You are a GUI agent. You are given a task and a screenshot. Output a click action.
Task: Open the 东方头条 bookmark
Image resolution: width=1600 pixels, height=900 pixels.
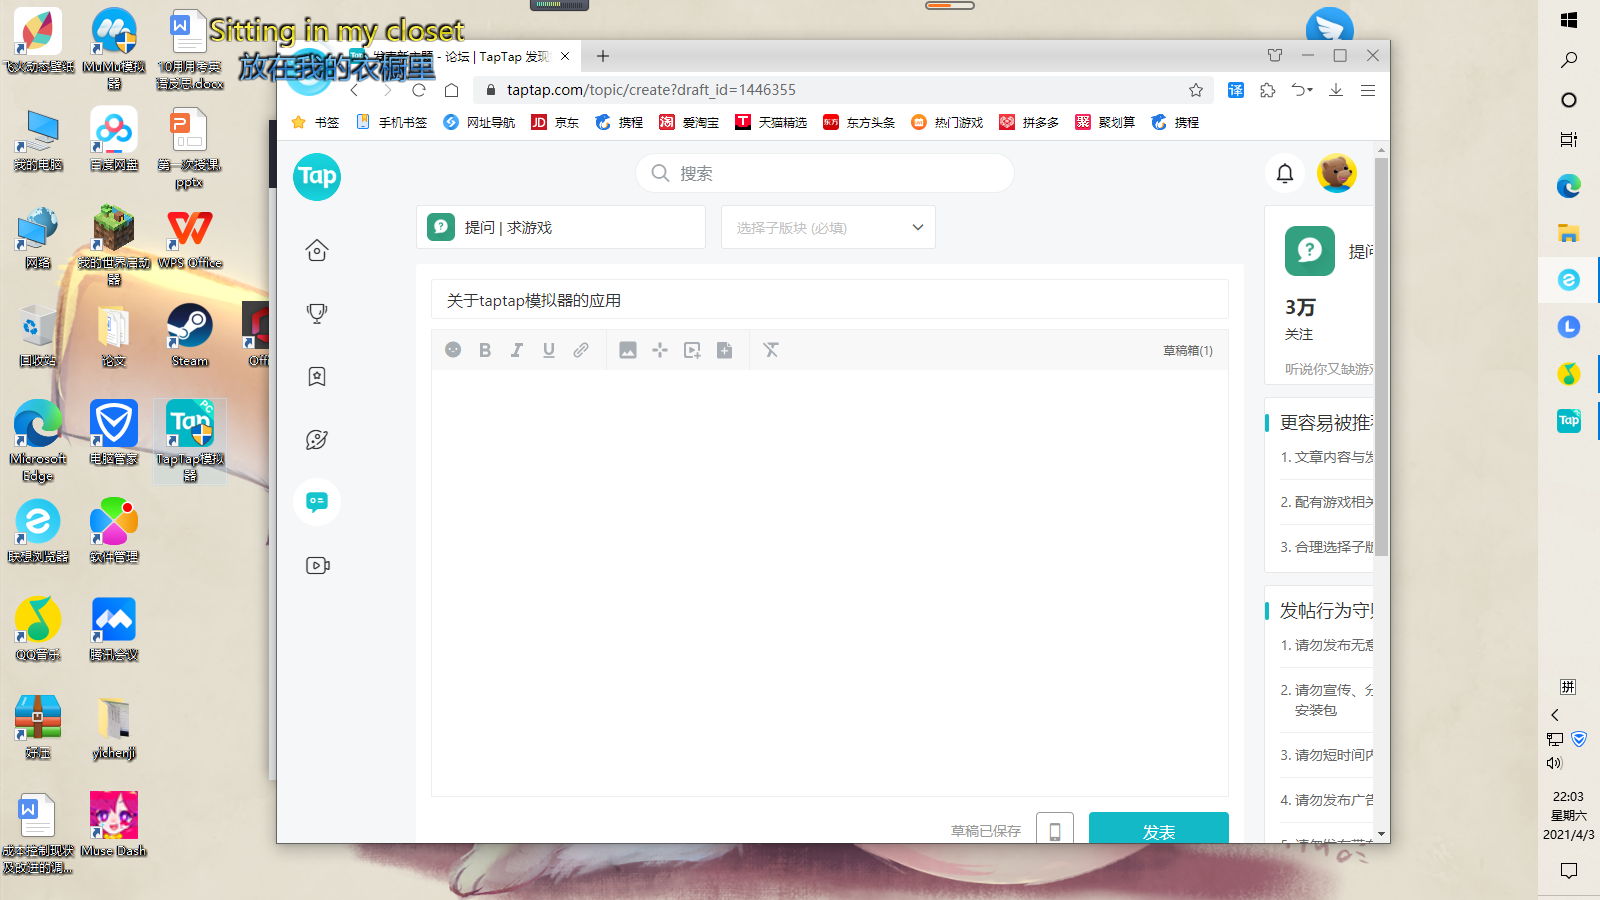(859, 122)
